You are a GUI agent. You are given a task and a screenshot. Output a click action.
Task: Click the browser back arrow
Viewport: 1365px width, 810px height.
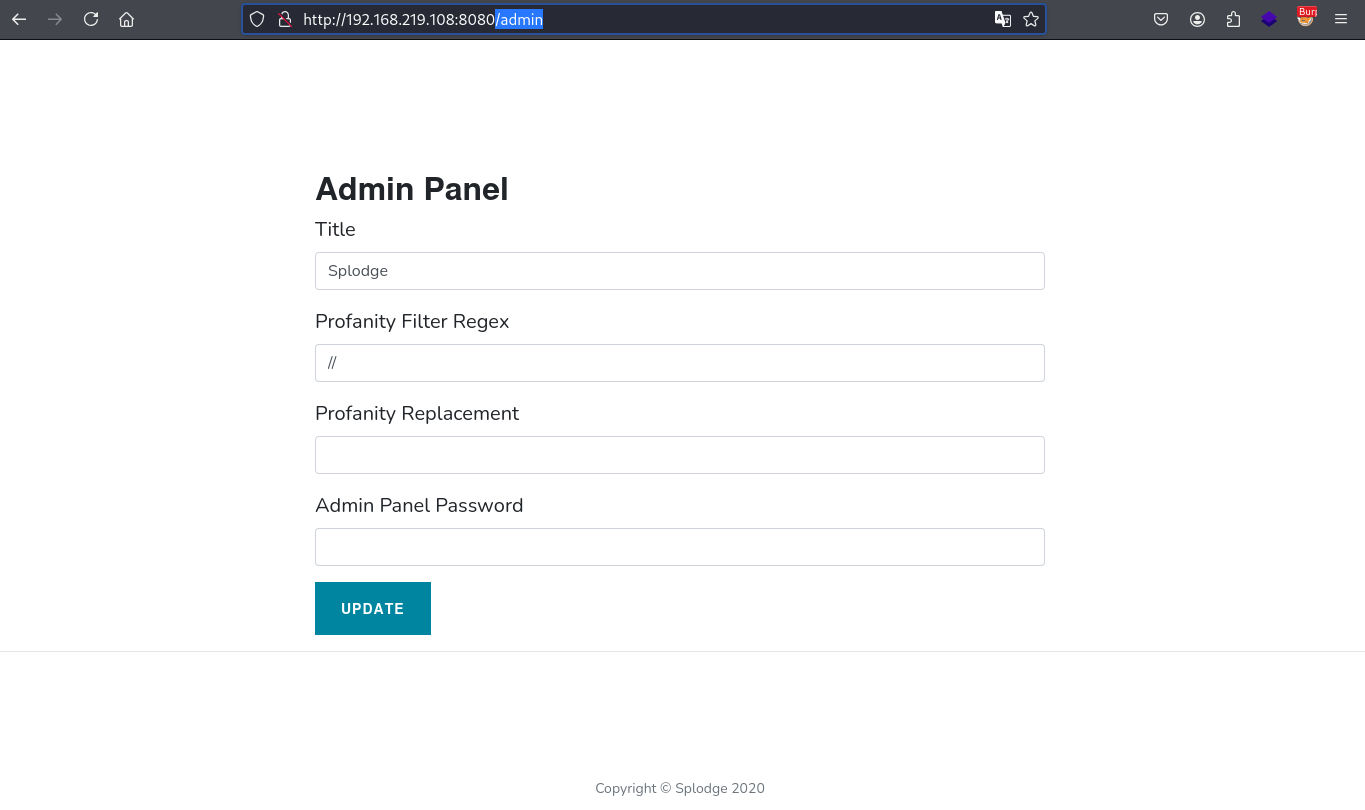19,19
